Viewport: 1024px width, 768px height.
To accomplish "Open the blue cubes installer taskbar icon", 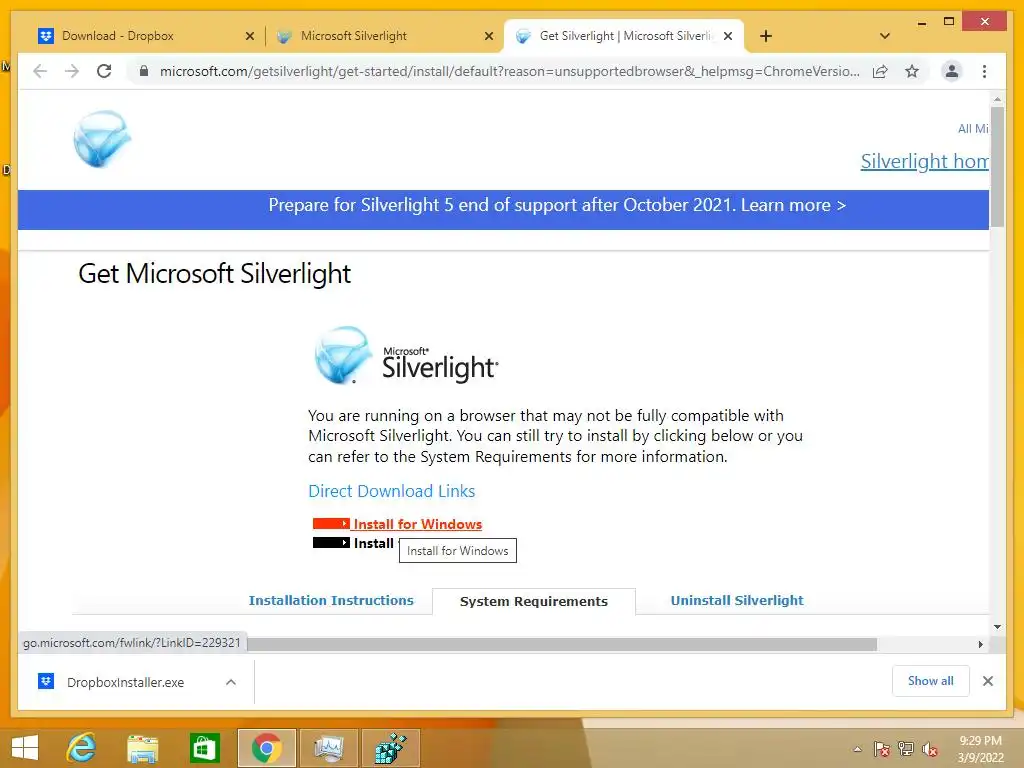I will 391,748.
